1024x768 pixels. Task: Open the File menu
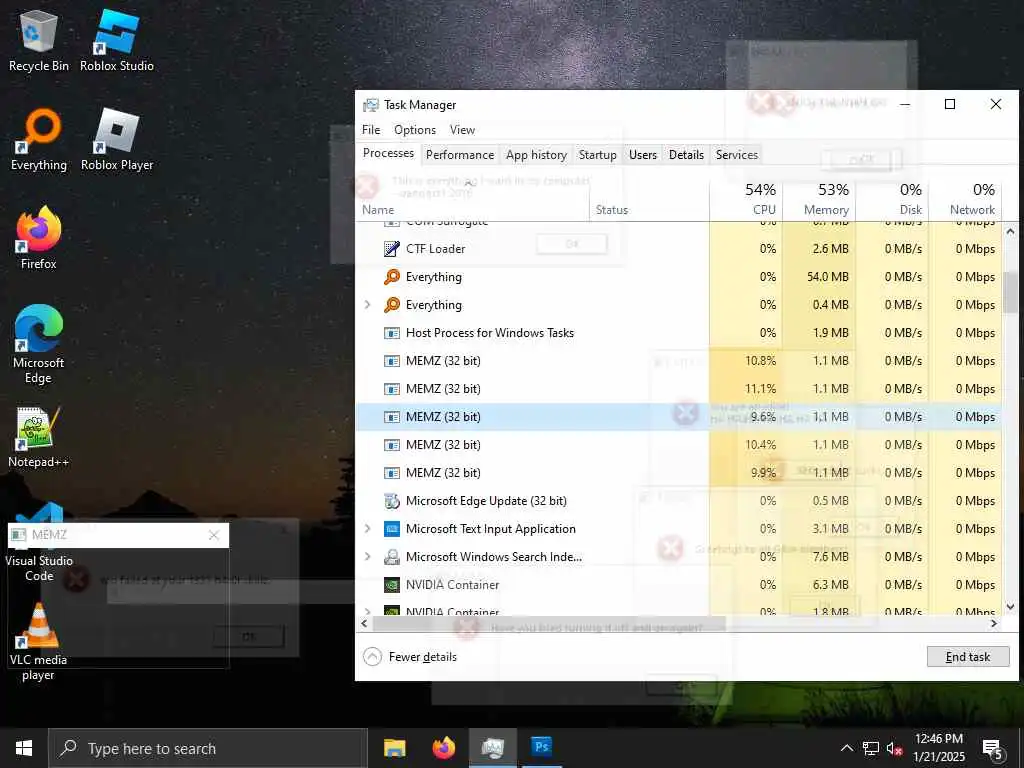click(x=371, y=130)
